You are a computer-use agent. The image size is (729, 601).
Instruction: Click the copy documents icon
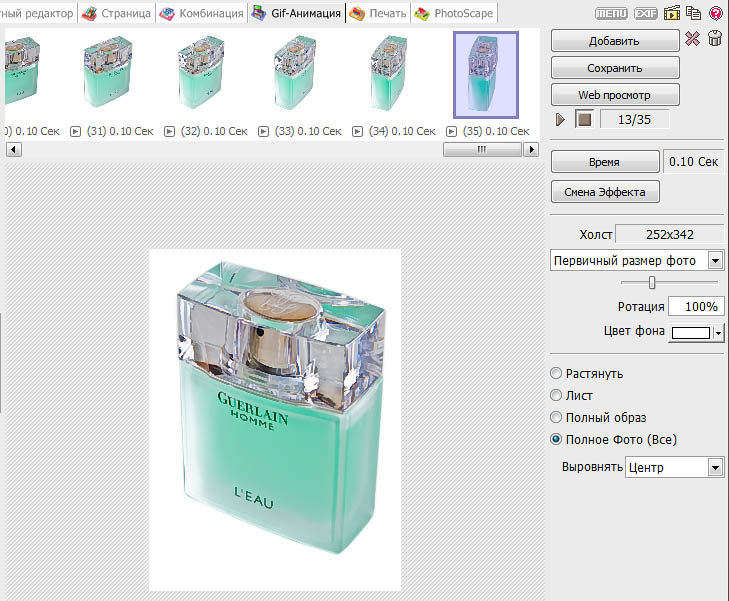694,13
